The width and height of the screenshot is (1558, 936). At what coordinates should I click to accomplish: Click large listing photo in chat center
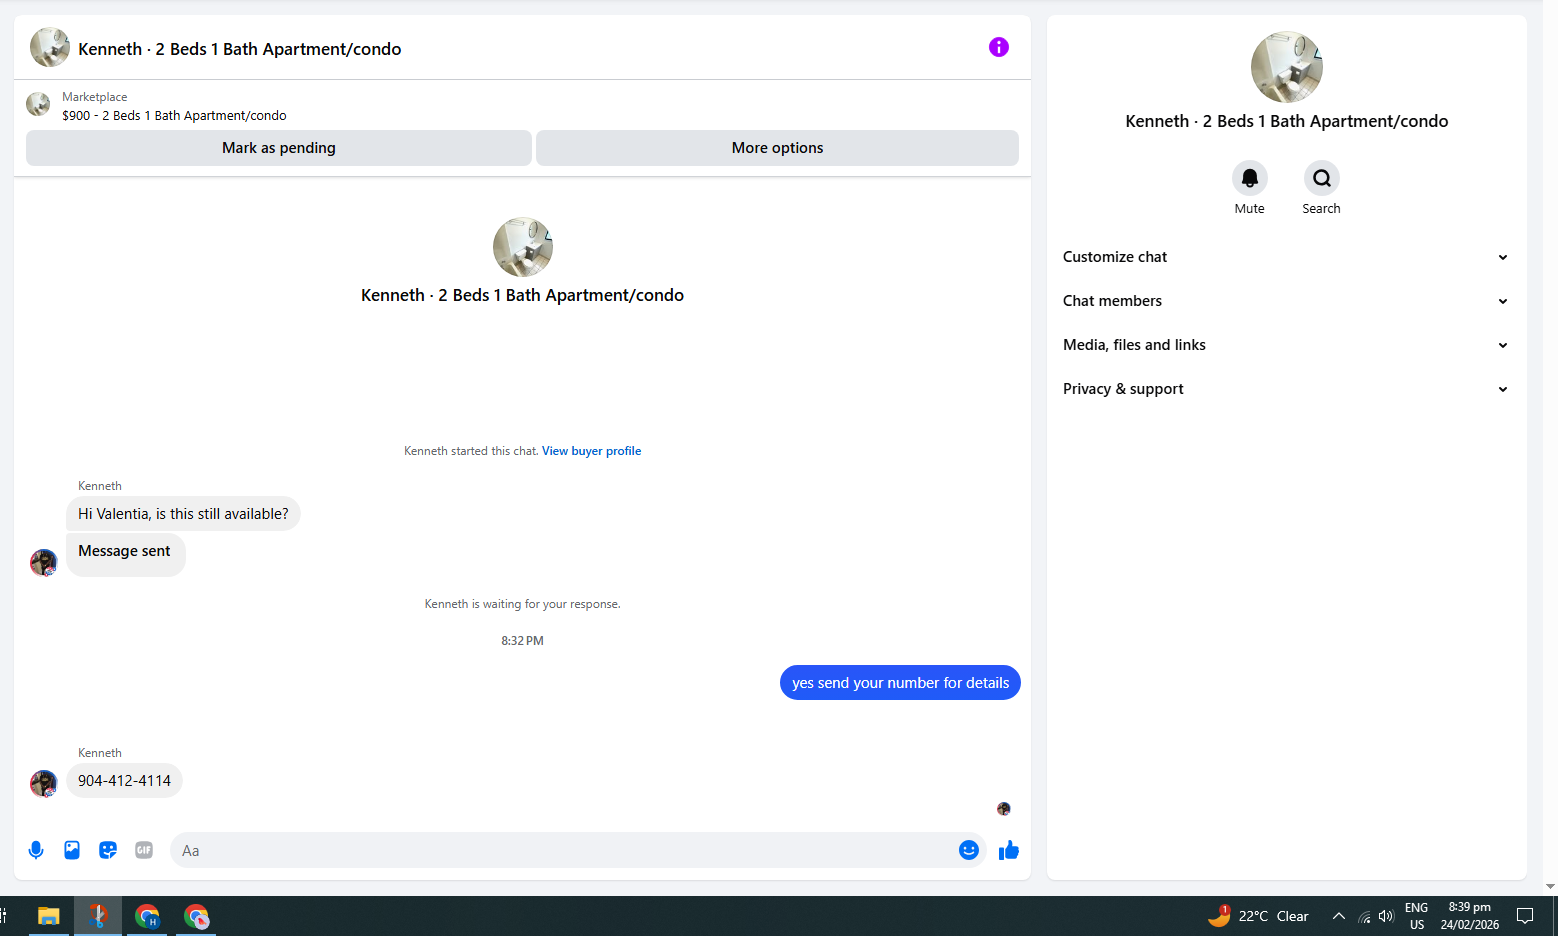(x=523, y=247)
